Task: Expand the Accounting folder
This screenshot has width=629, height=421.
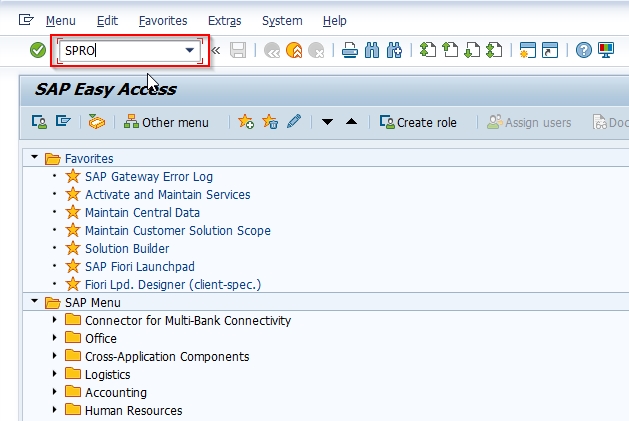Action: 55,392
